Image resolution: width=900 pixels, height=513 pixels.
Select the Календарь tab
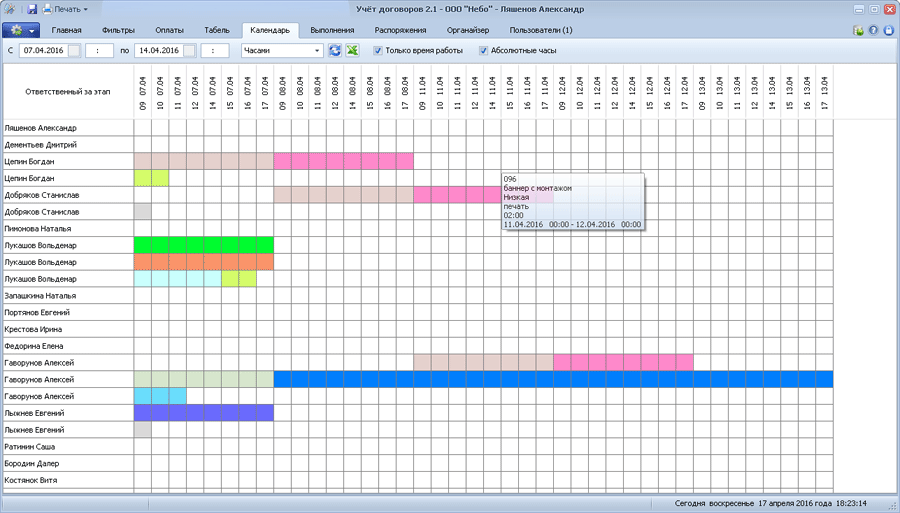tap(270, 30)
